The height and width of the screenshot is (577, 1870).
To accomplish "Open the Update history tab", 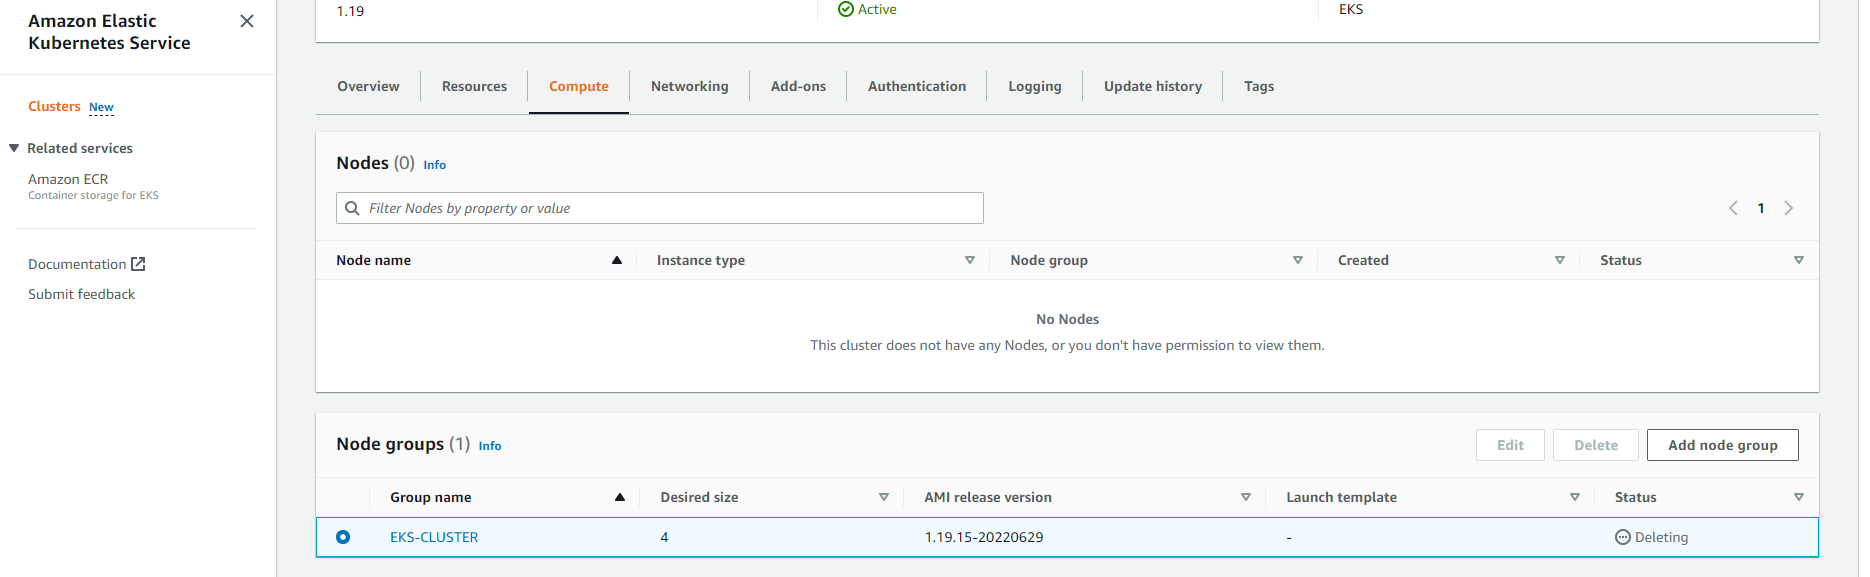I will point(1153,86).
